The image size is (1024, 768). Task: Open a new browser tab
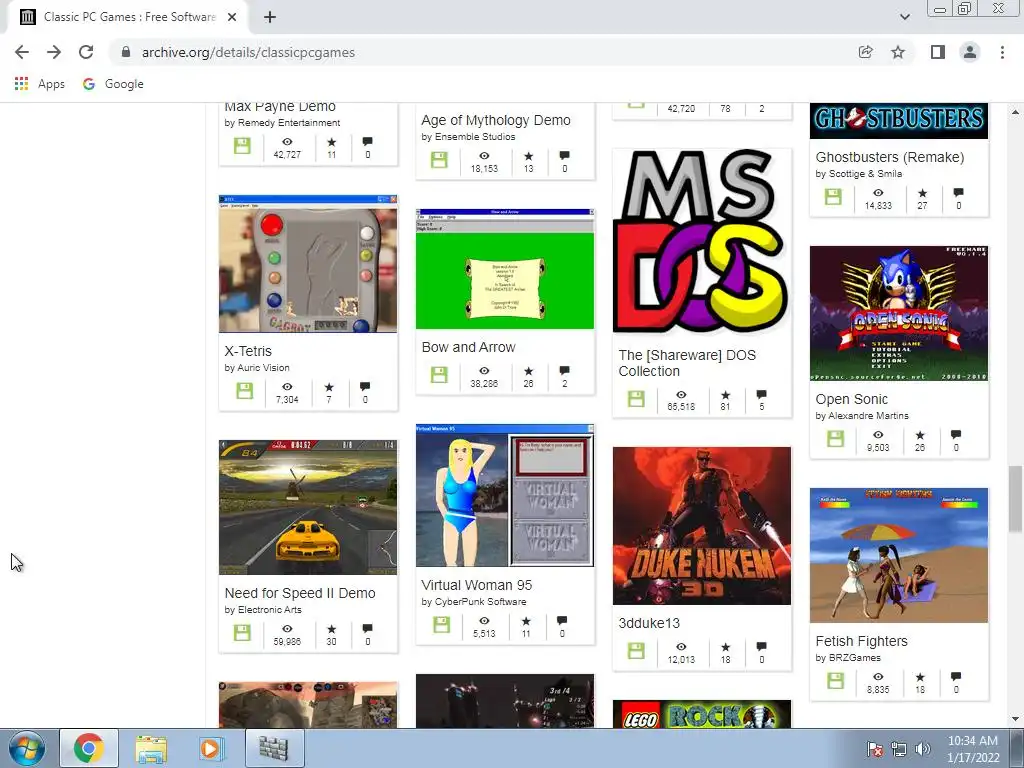click(270, 17)
